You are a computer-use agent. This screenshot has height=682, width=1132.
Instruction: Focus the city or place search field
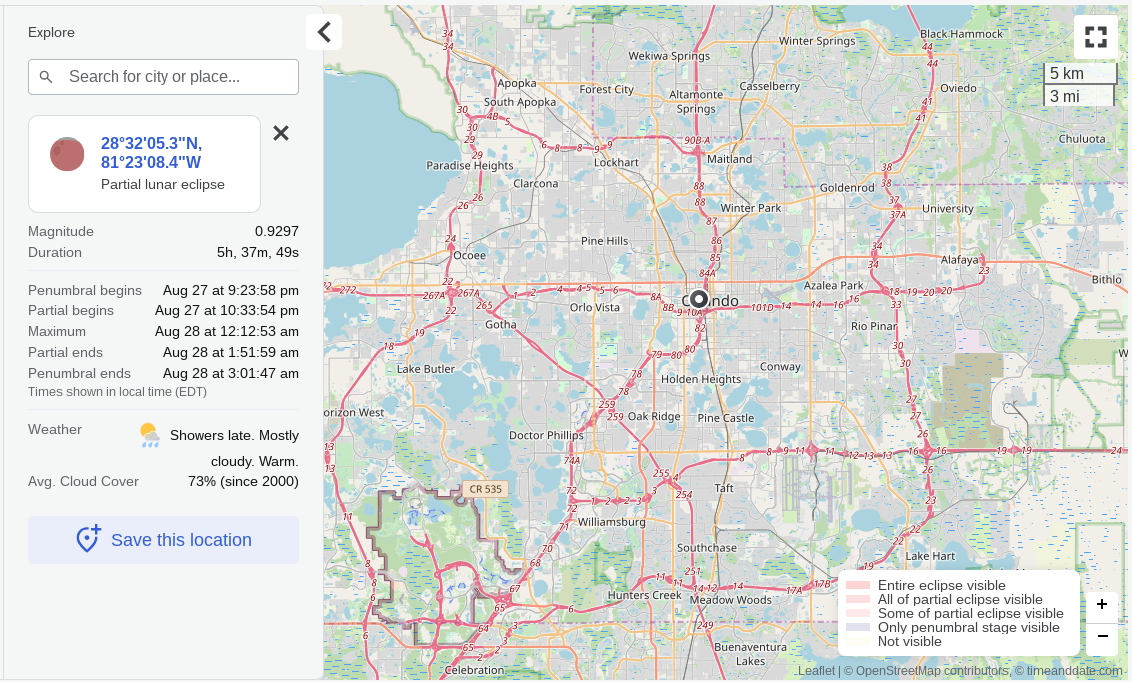(163, 76)
